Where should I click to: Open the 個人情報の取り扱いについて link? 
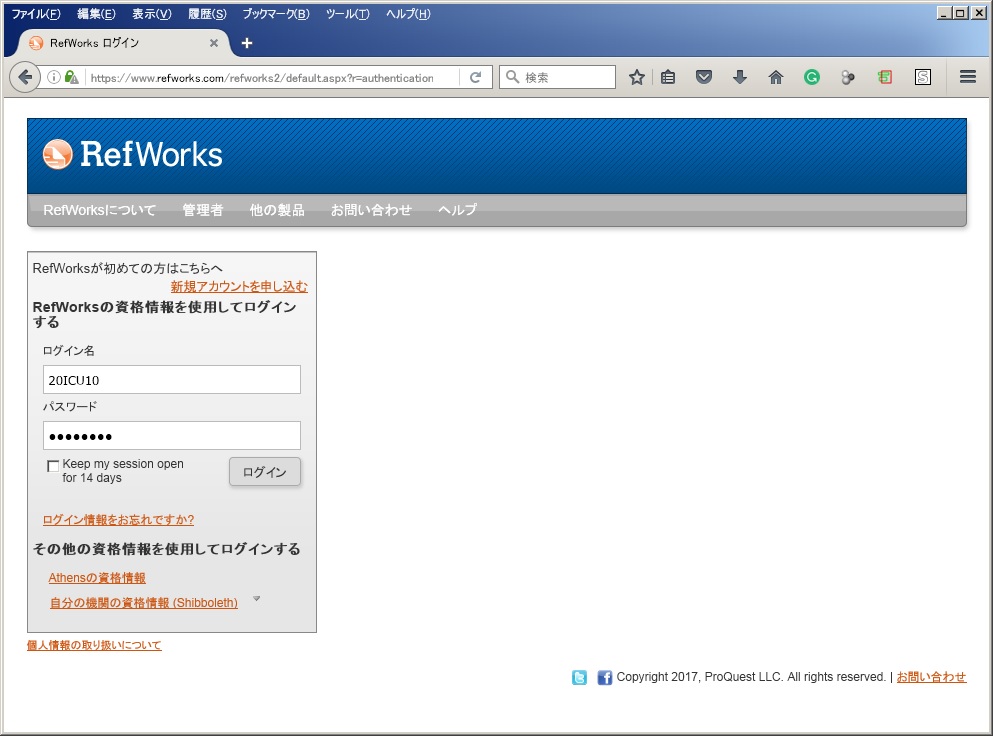[94, 645]
